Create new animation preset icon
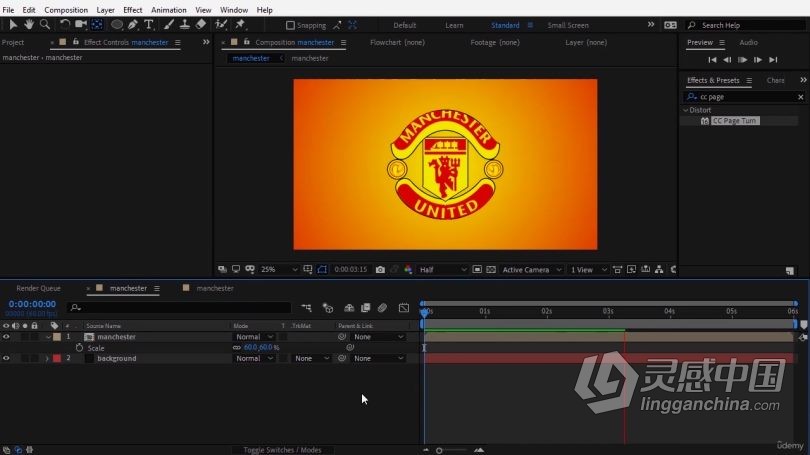This screenshot has width=810, height=455. pos(790,271)
